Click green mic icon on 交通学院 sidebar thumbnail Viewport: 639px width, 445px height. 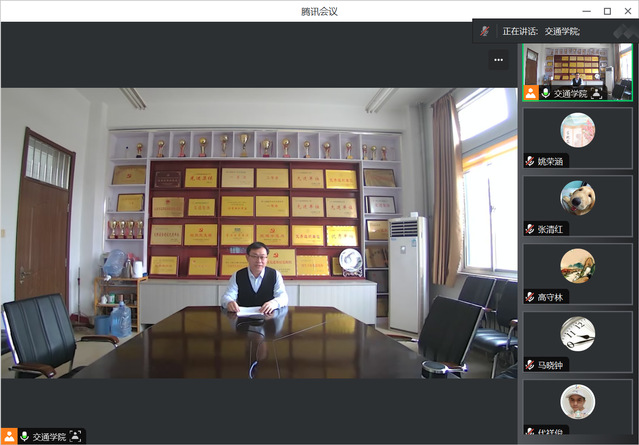click(546, 93)
